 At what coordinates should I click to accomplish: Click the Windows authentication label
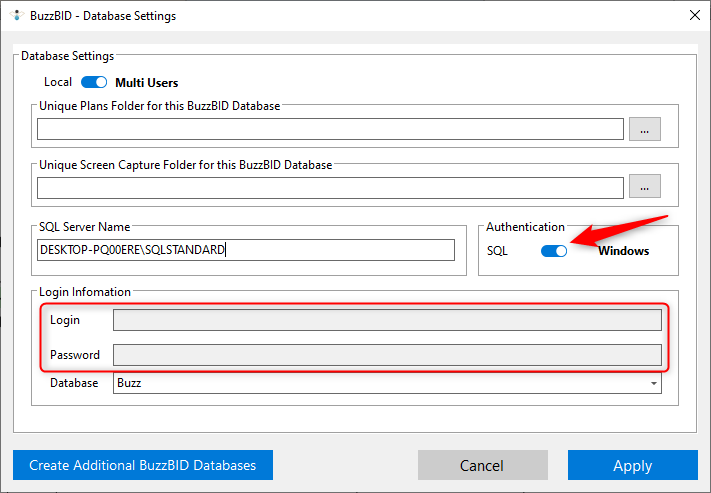623,251
